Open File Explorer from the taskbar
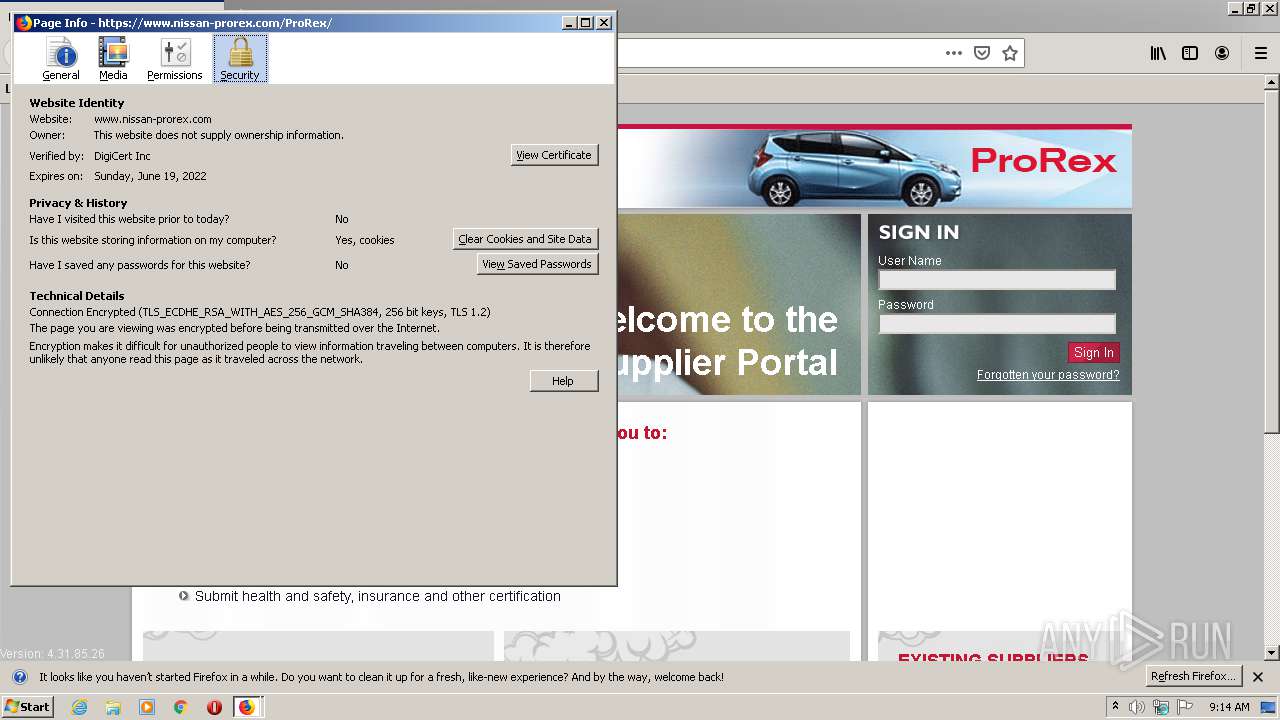This screenshot has height=720, width=1280. pyautogui.click(x=113, y=707)
